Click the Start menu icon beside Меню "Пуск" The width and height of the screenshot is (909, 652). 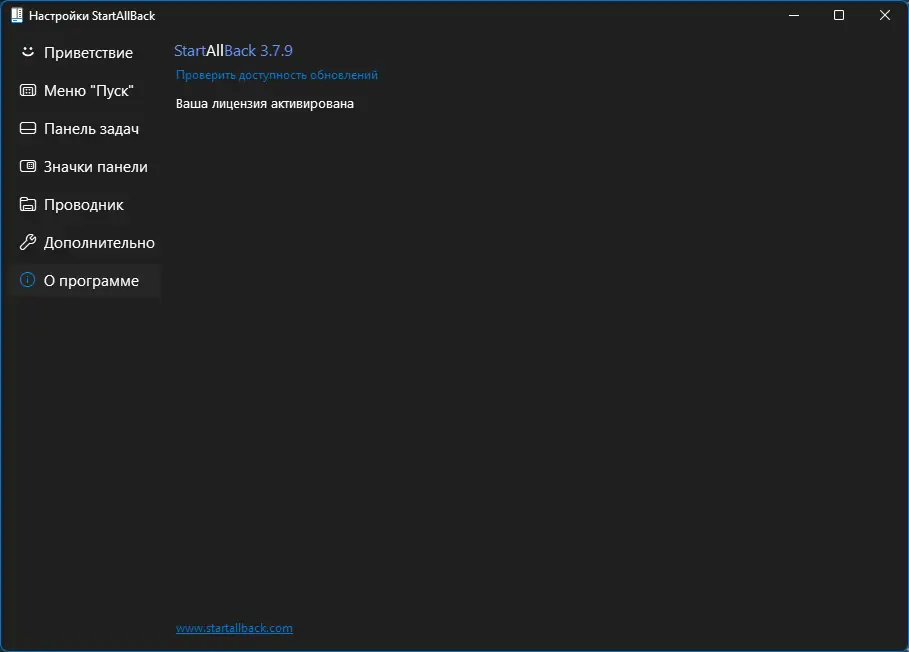point(28,90)
